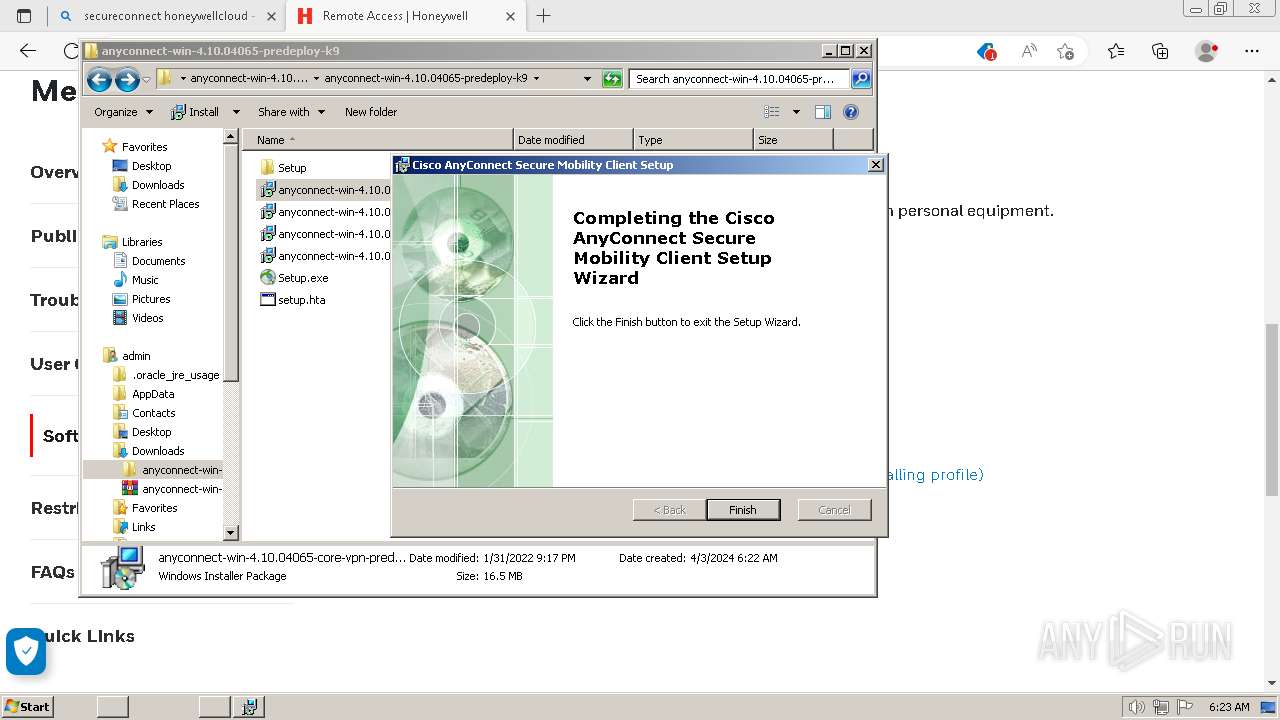1280x720 pixels.
Task: Click the blue shield badge on web page
Action: coord(26,652)
